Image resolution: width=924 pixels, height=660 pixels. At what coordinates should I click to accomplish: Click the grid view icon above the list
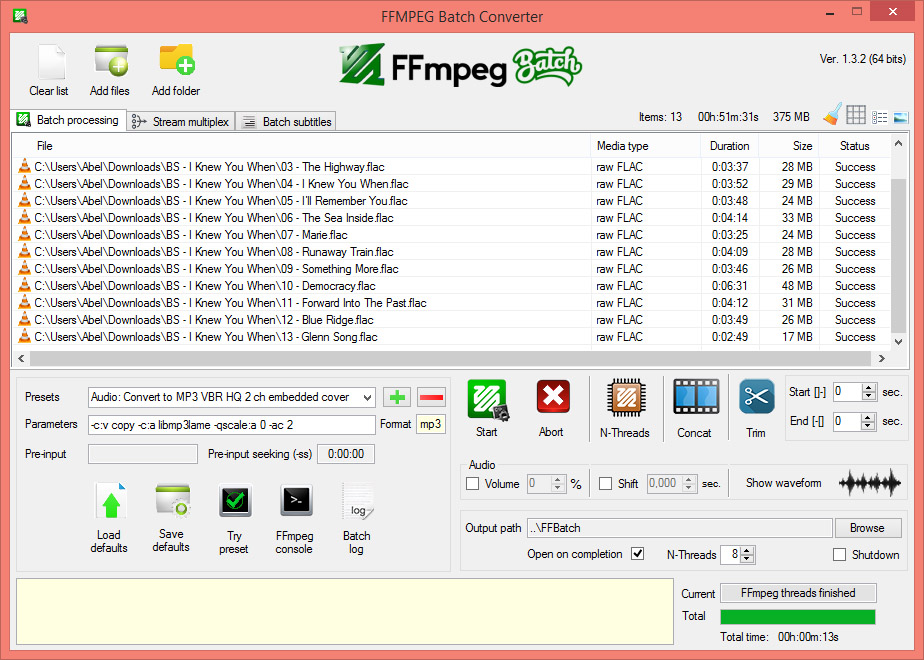(x=856, y=115)
